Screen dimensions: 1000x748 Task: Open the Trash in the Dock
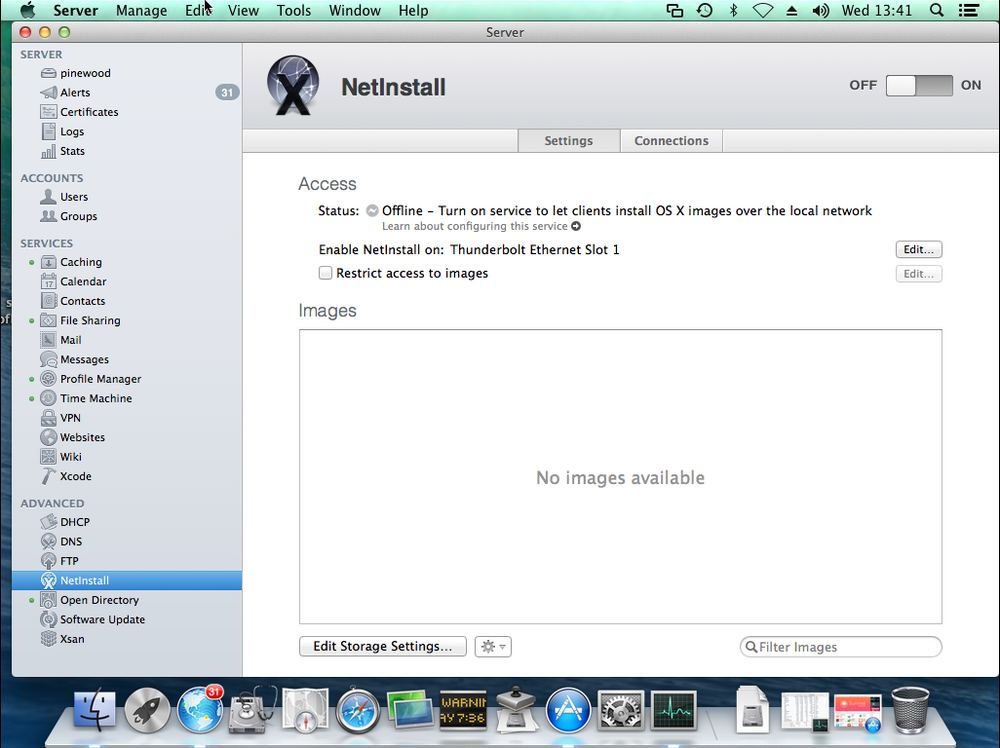pos(910,710)
